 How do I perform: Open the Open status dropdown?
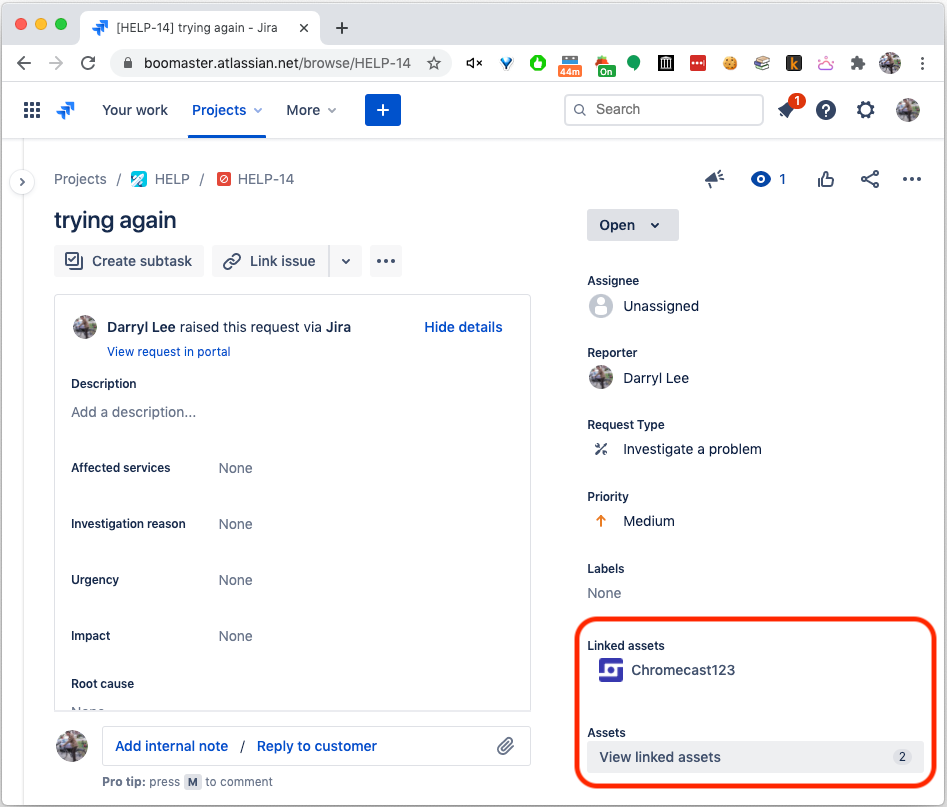pyautogui.click(x=632, y=225)
